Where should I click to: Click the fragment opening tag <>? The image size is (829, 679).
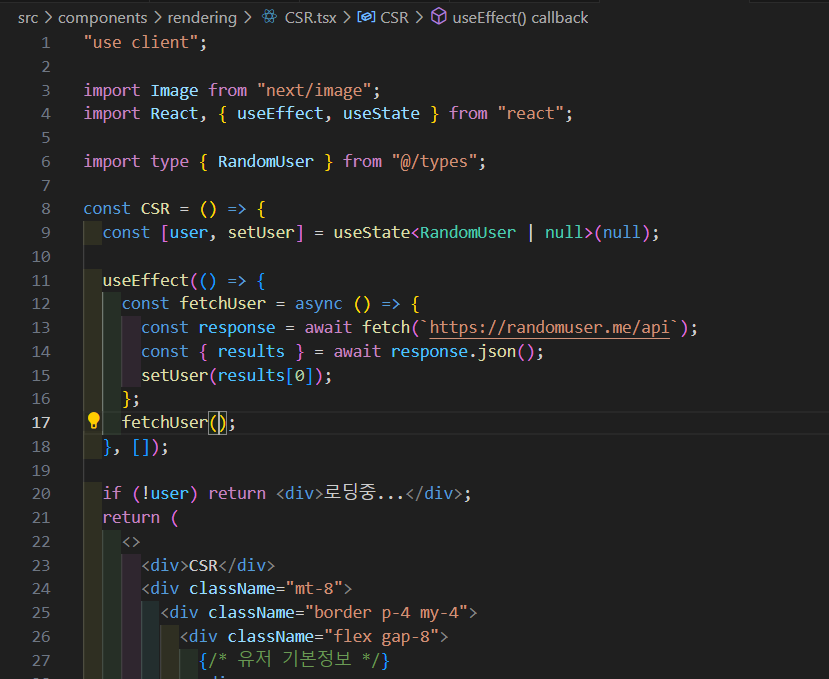click(x=131, y=542)
